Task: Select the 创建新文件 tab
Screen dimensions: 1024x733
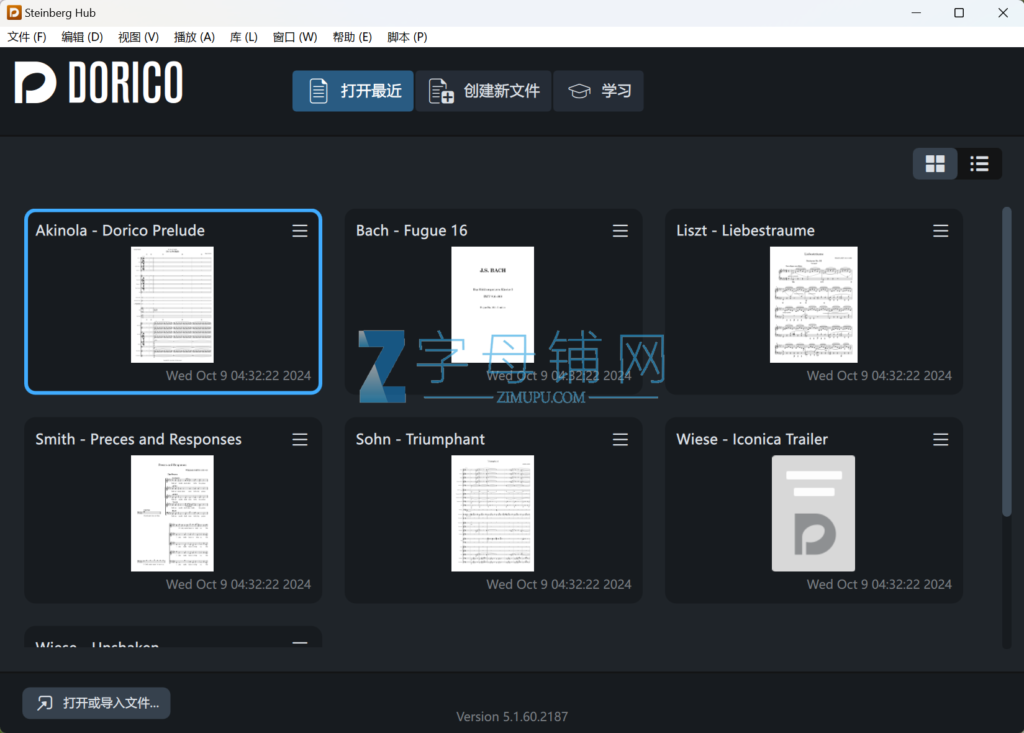Action: tap(483, 91)
